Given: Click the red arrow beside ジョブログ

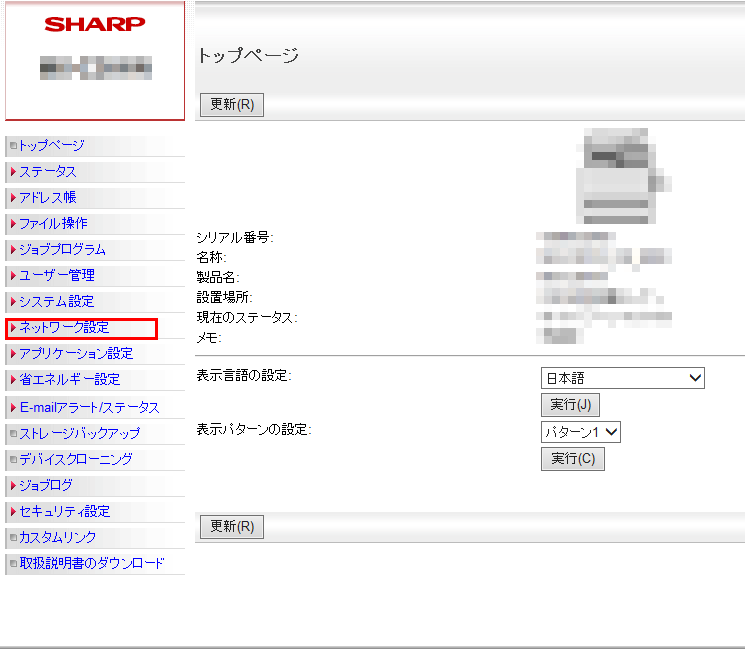Looking at the screenshot, I should tap(13, 485).
